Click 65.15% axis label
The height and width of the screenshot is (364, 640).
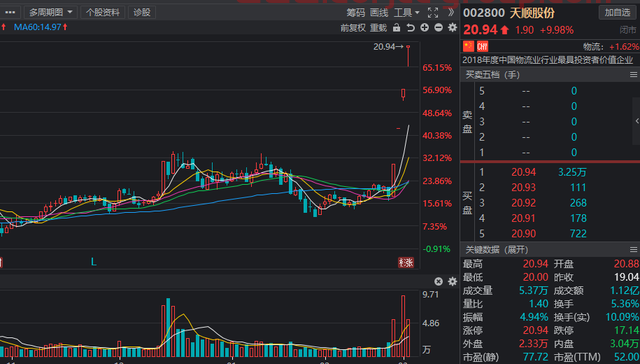437,67
